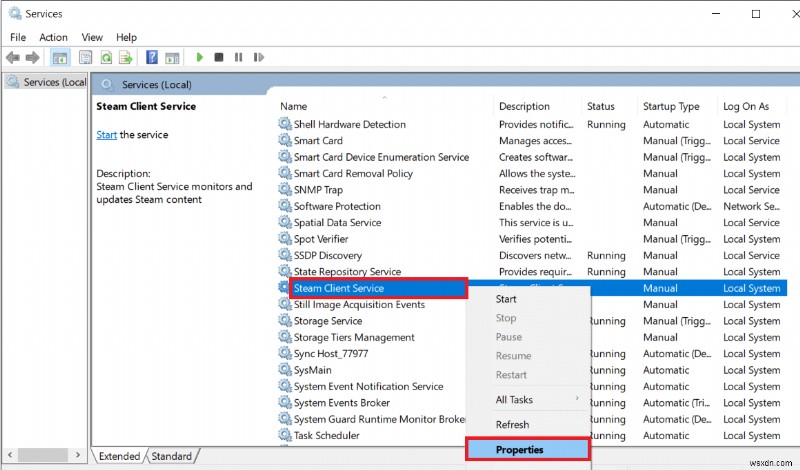Choose Properties in the context menu
The height and width of the screenshot is (470, 800).
click(520, 450)
